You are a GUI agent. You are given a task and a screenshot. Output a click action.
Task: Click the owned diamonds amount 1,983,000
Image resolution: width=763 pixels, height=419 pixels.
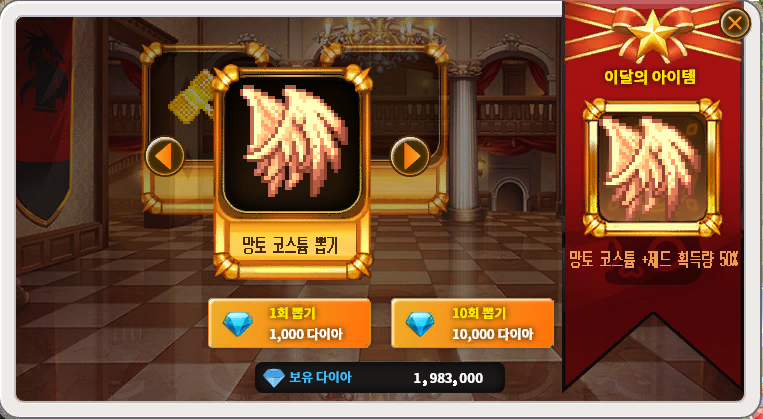tap(448, 378)
